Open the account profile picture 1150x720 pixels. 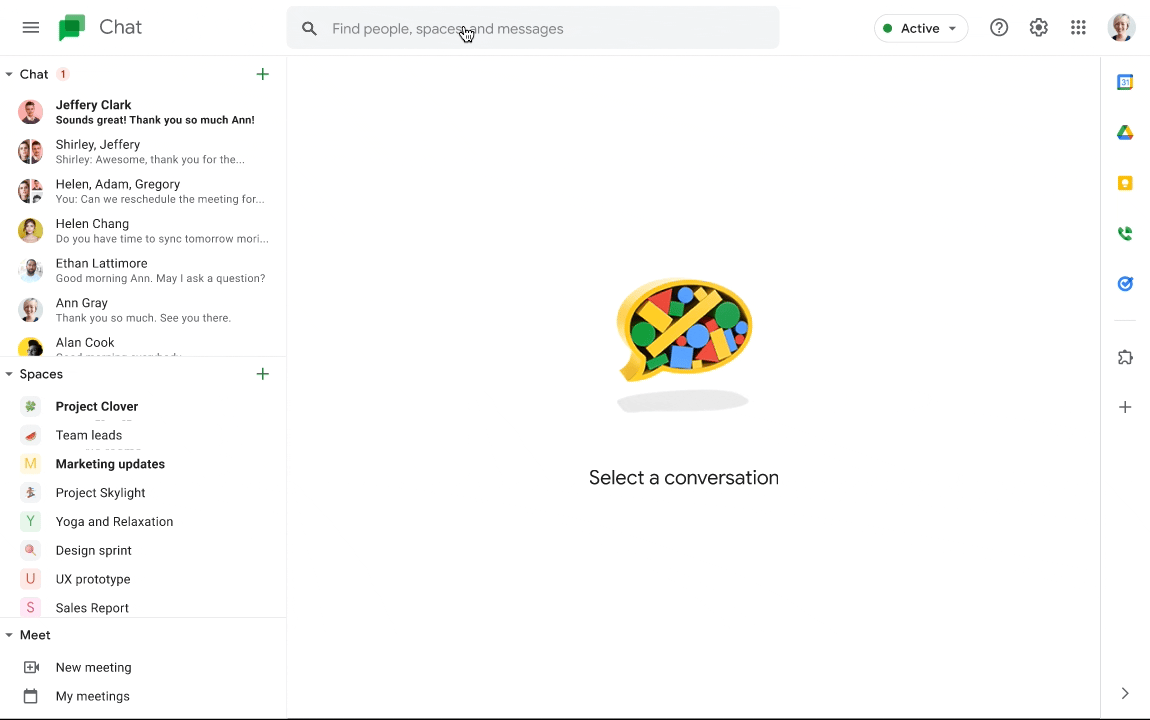click(x=1121, y=28)
